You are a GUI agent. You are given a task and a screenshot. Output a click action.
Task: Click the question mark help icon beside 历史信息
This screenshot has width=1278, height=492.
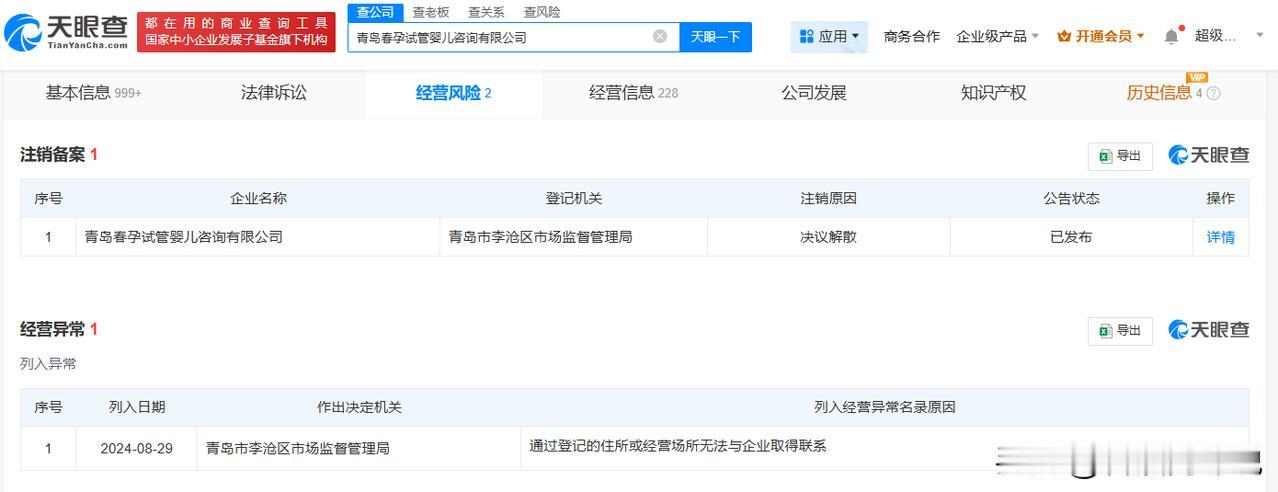tap(1213, 93)
